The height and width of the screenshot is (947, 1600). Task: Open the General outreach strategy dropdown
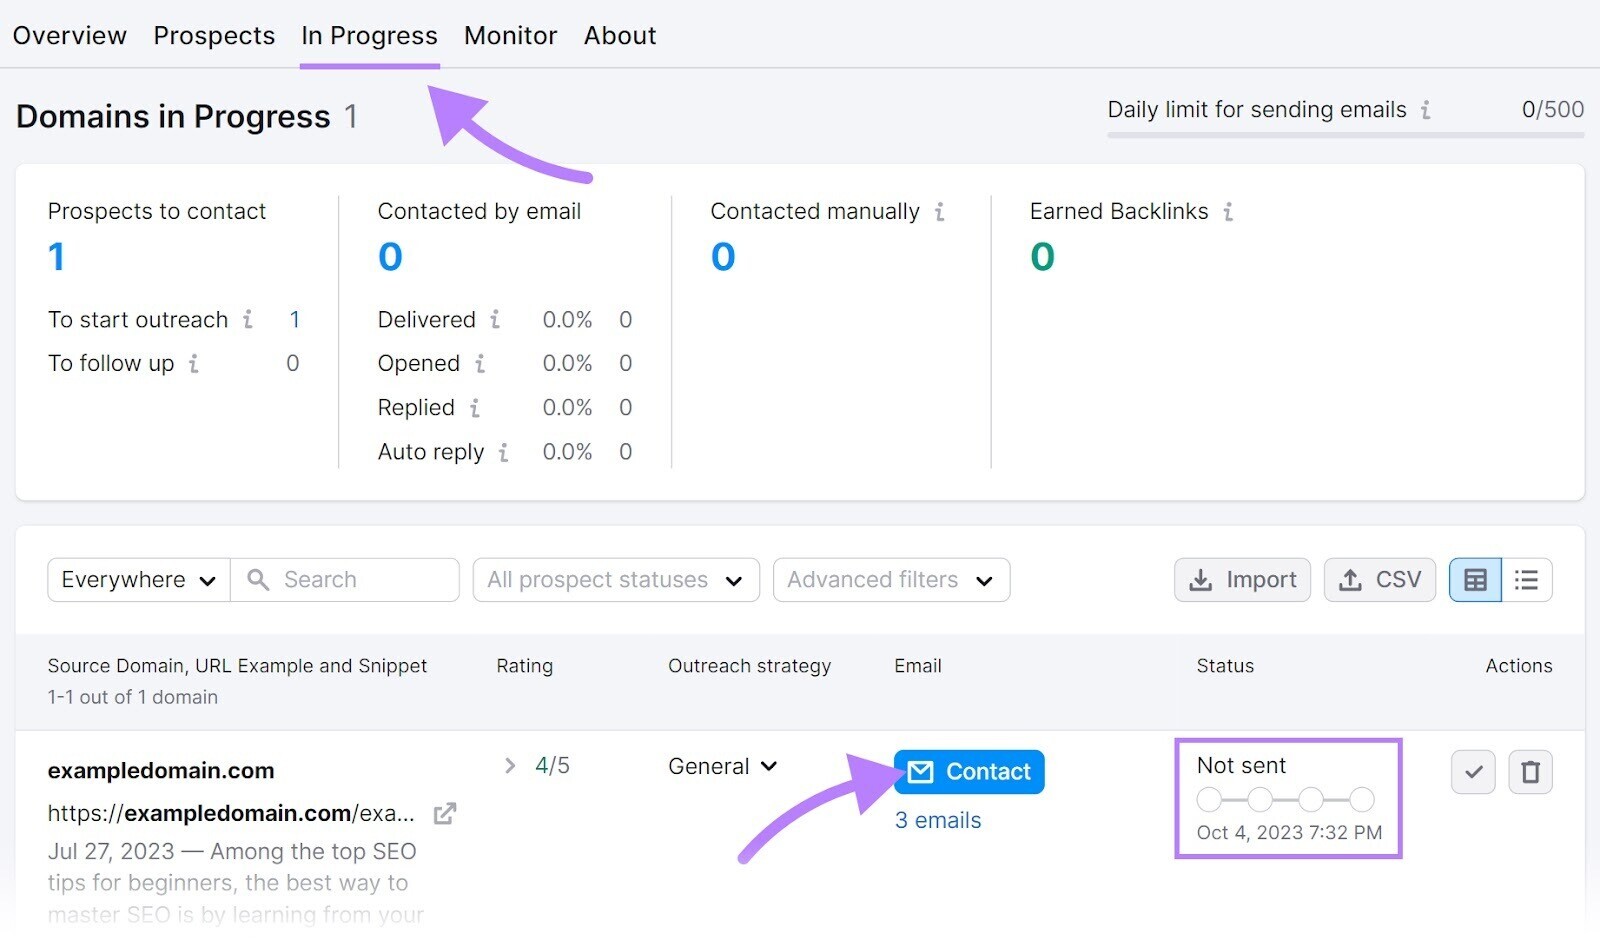pos(721,766)
